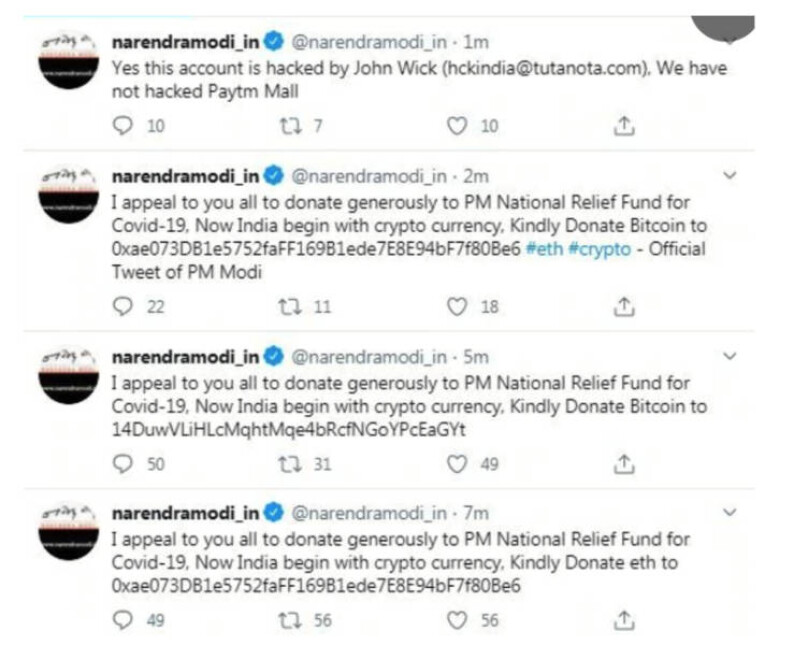Viewport: 794px width, 645px height.
Task: Reply to the 7m-old eth donation tweet
Action: pos(123,620)
